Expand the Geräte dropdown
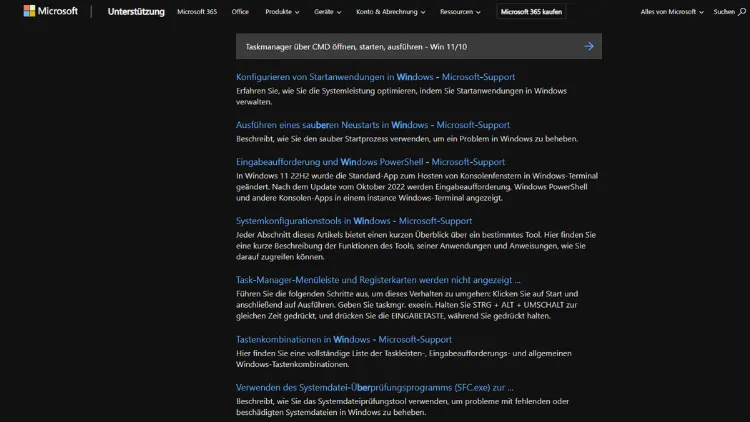Screen dimensions: 750x422 click(328, 11)
